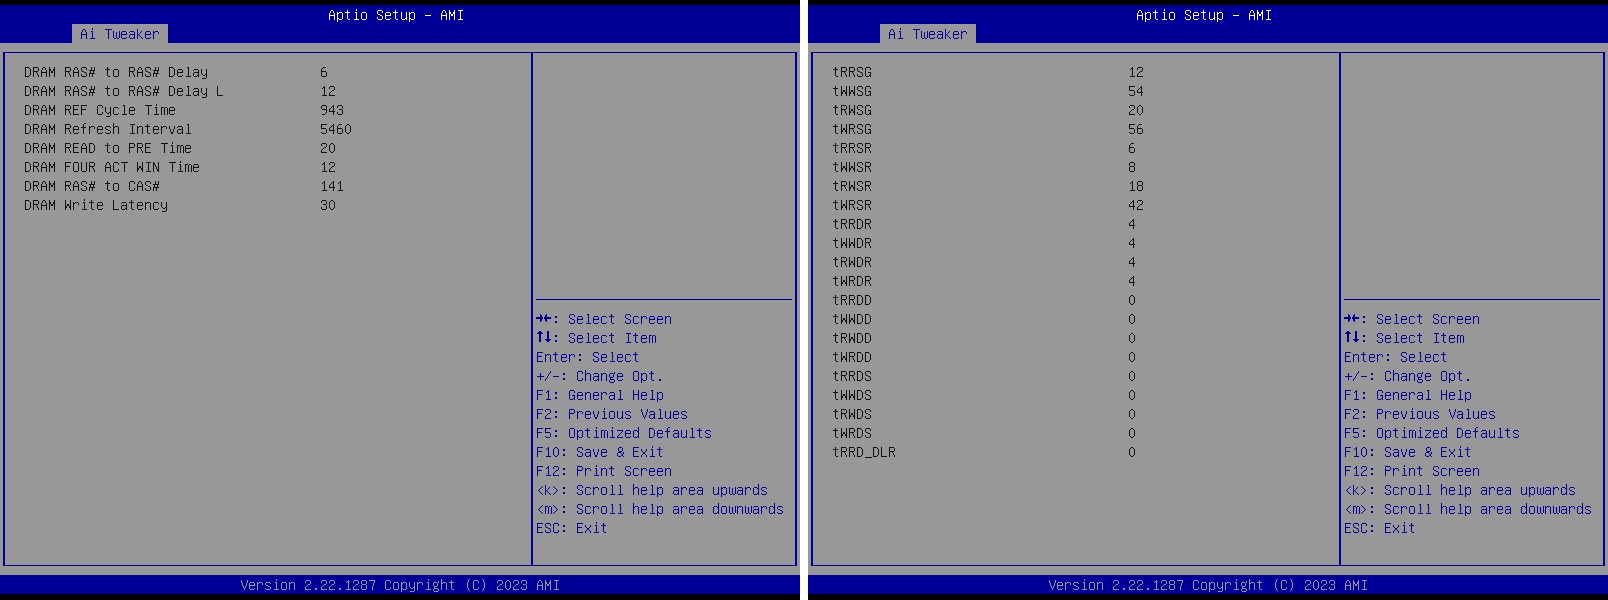Screen dimensions: 1608x600
Task: Select the tWWSG timing row
Action: pos(988,91)
